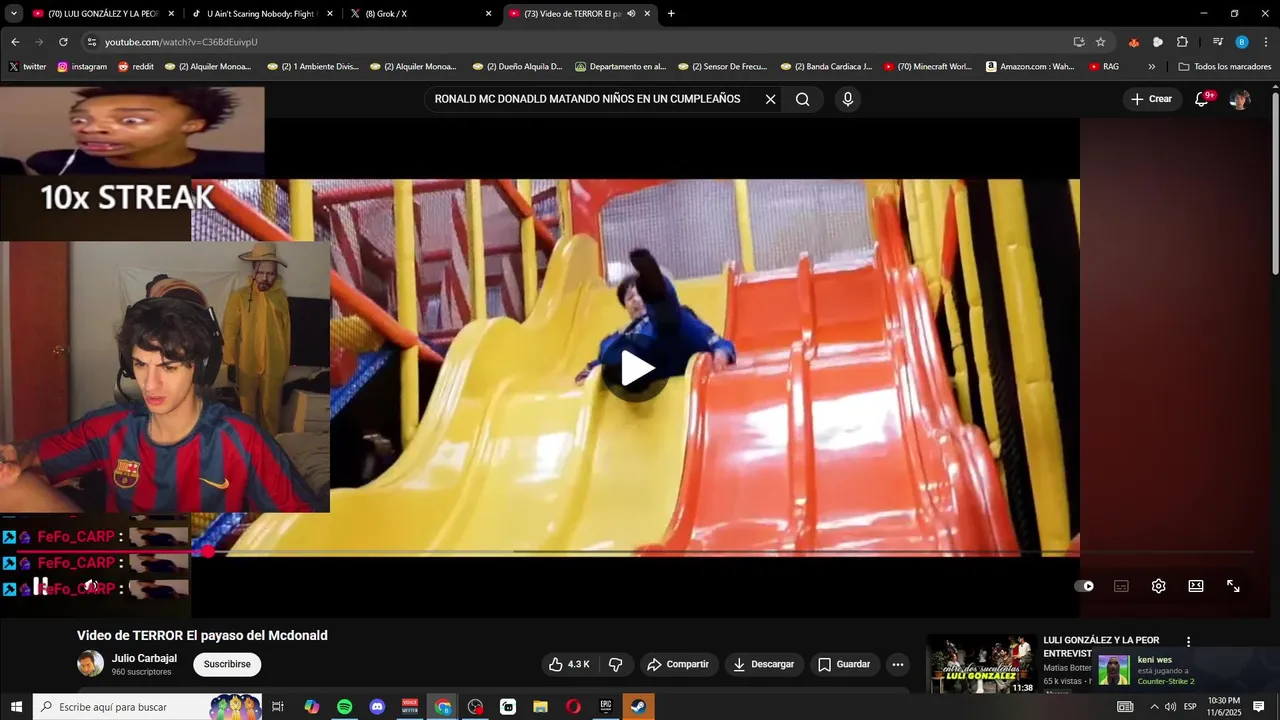
Task: Open the Crear menu
Action: 1151,99
